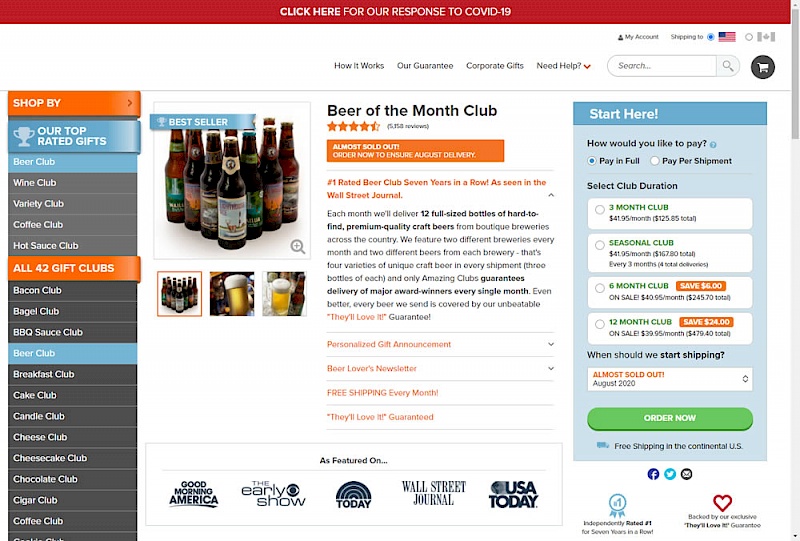Open the Need Help? menu
This screenshot has width=800, height=541.
point(563,66)
